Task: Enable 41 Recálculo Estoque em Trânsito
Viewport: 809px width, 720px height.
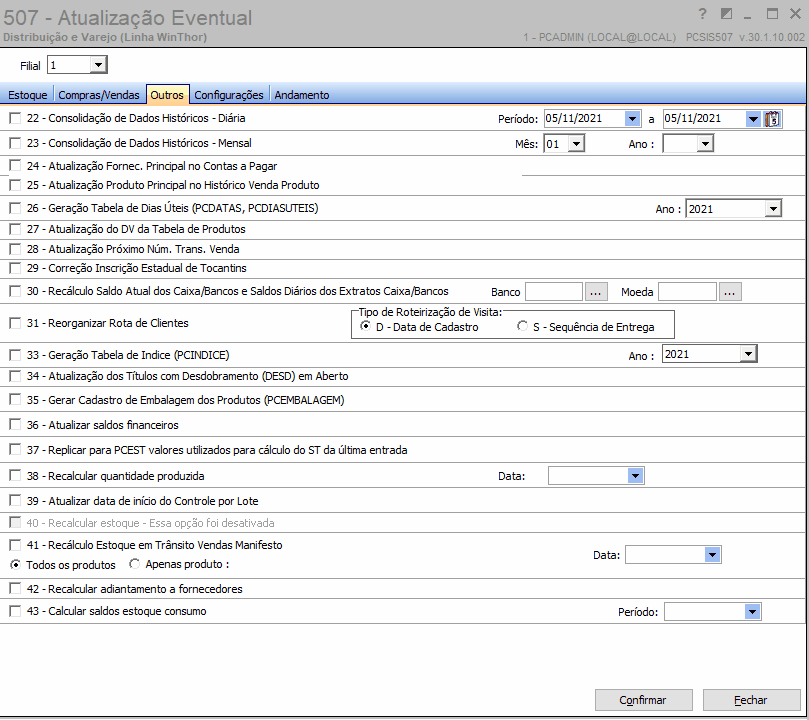Action: pos(15,545)
